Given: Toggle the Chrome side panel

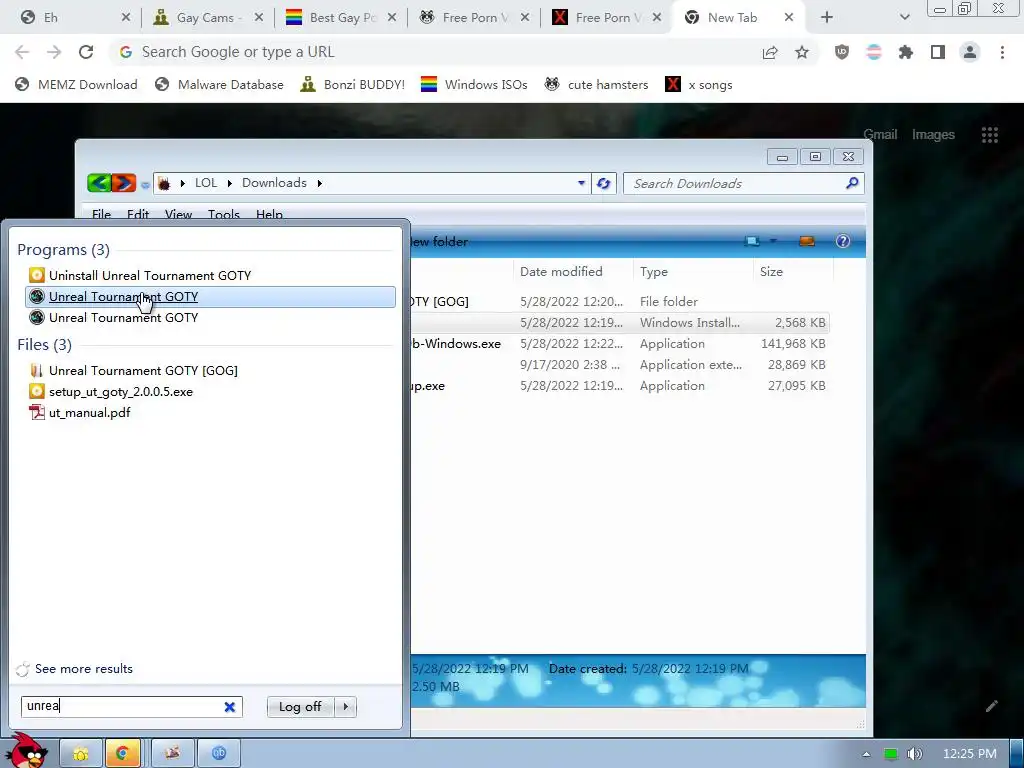Looking at the screenshot, I should pyautogui.click(x=938, y=52).
